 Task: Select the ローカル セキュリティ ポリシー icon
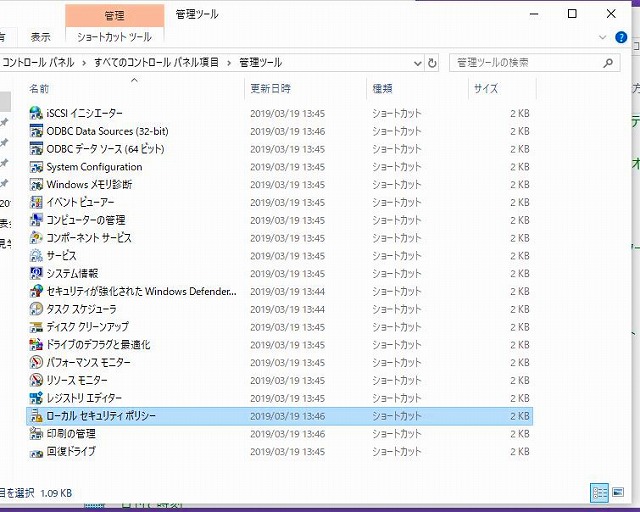(x=36, y=416)
